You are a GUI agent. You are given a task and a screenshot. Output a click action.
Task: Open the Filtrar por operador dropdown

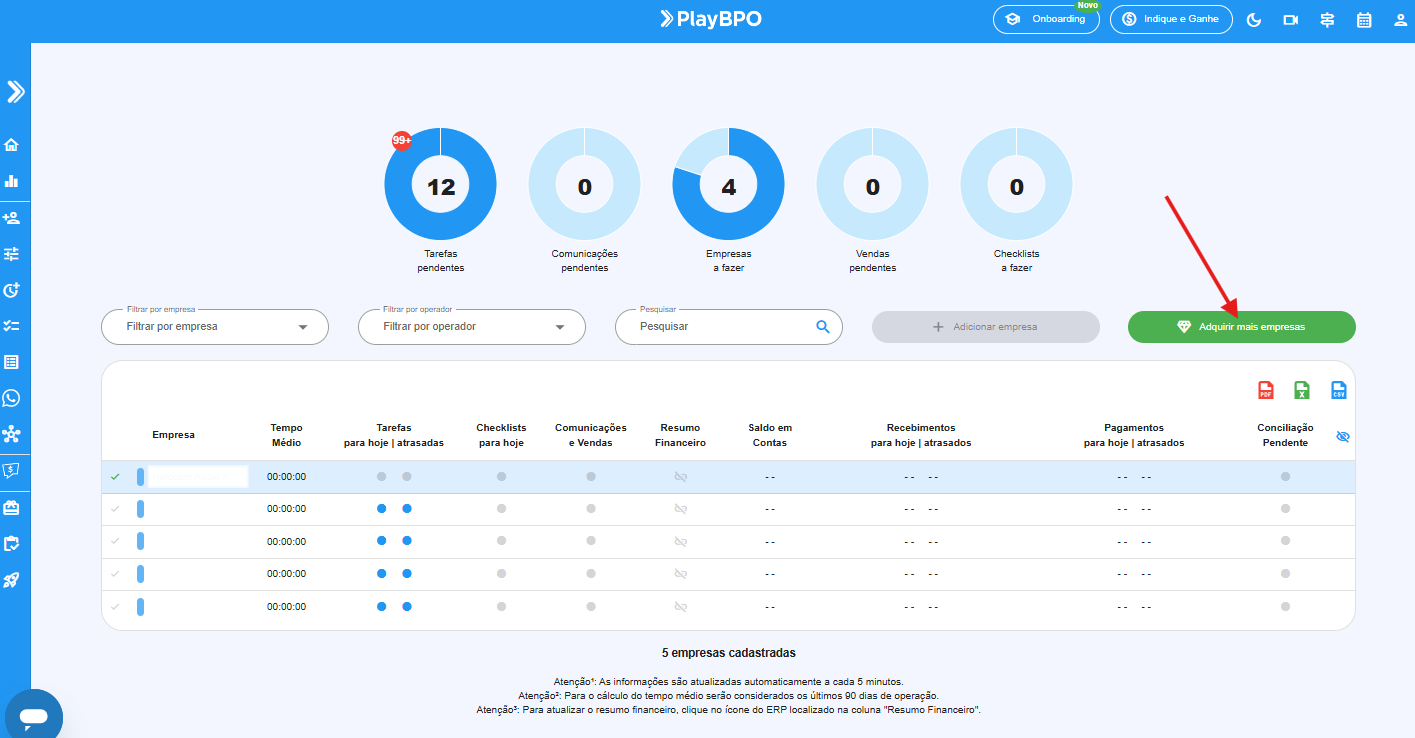click(x=471, y=327)
